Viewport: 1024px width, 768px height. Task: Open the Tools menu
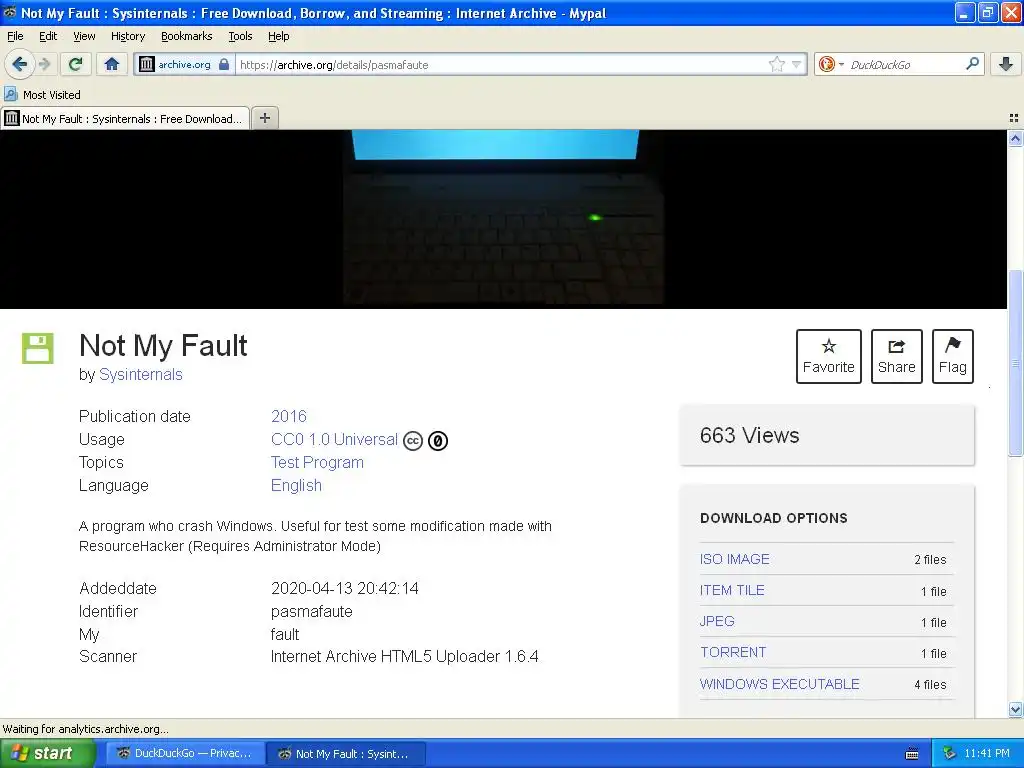[240, 36]
